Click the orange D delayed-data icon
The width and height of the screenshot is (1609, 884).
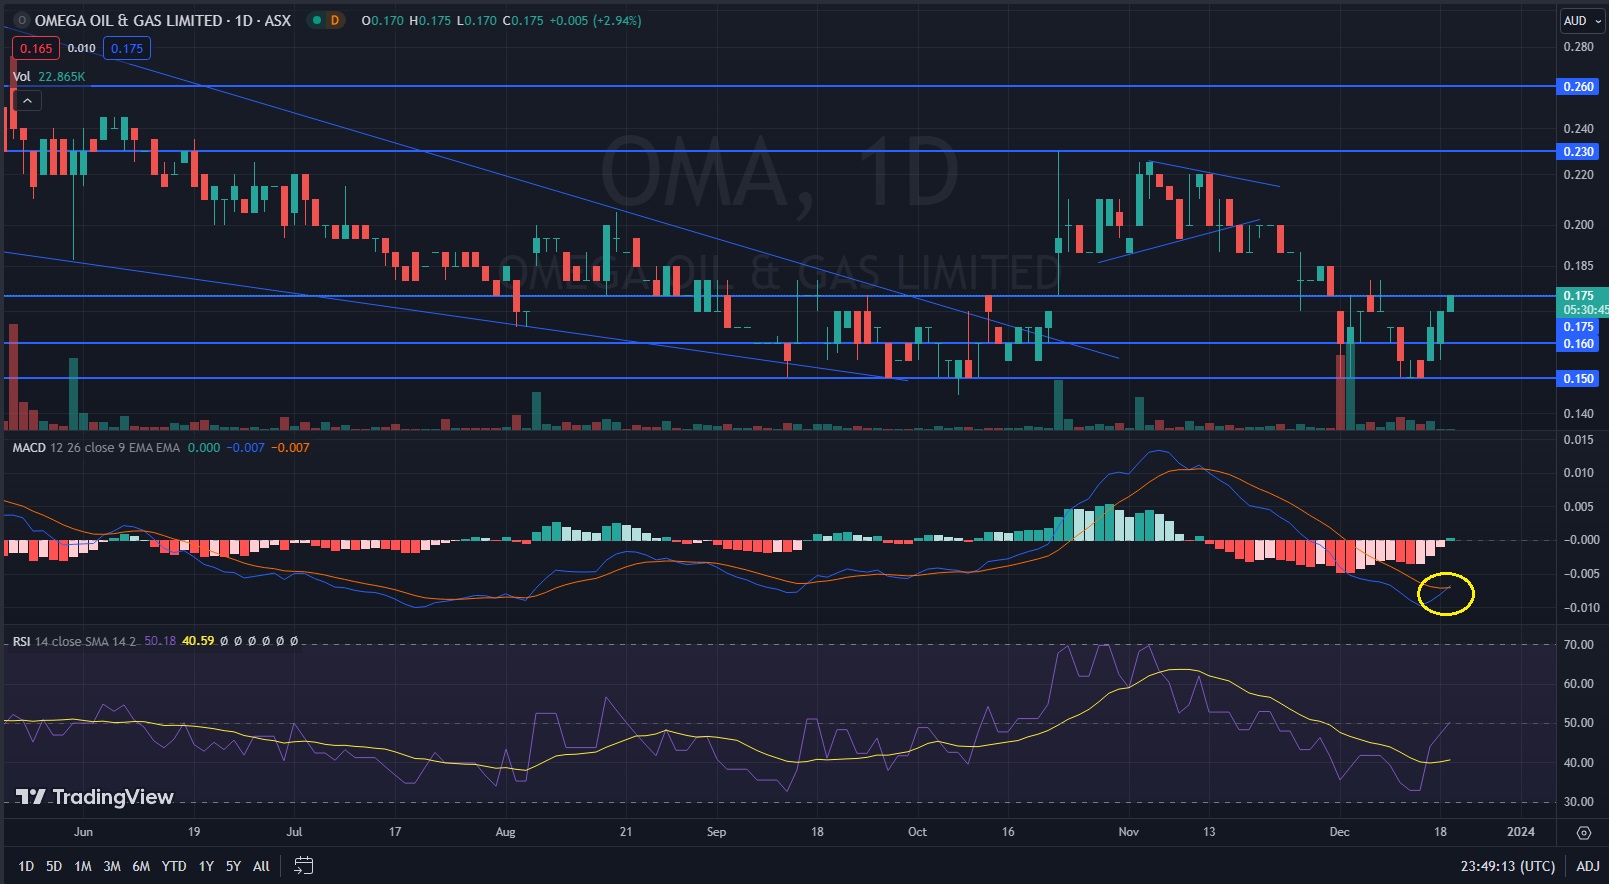point(335,20)
